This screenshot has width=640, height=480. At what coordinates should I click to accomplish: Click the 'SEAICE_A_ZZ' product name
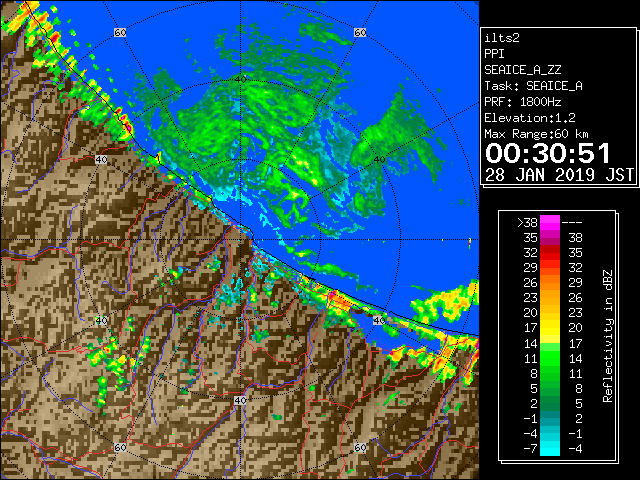coord(522,70)
